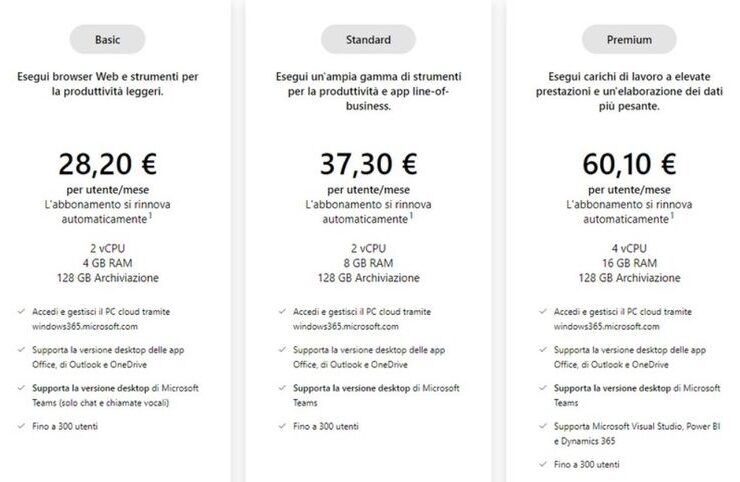Screen dimensions: 740x482
Task: Click checkmark beside Standard's Microsoft Teams feature
Action: click(283, 387)
